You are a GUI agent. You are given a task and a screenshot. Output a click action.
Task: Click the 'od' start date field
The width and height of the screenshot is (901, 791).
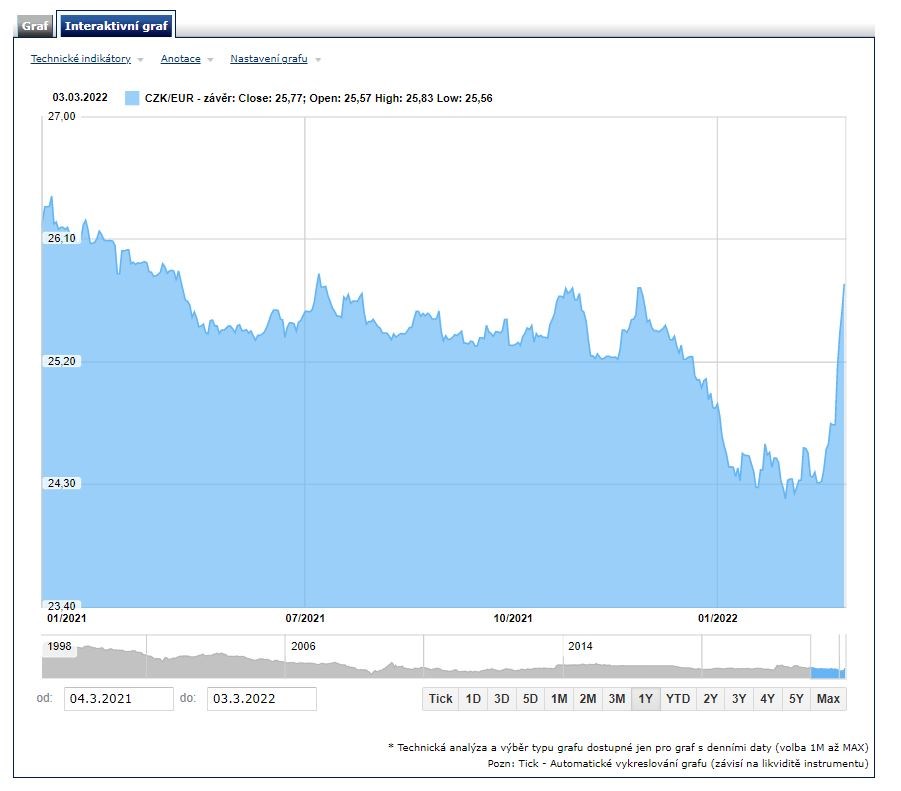pos(118,699)
